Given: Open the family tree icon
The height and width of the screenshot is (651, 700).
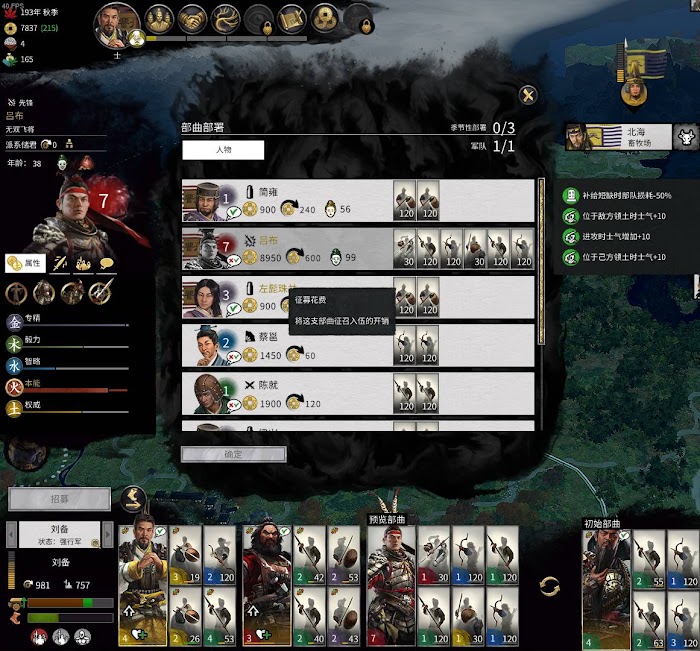Looking at the screenshot, I should pos(225,19).
